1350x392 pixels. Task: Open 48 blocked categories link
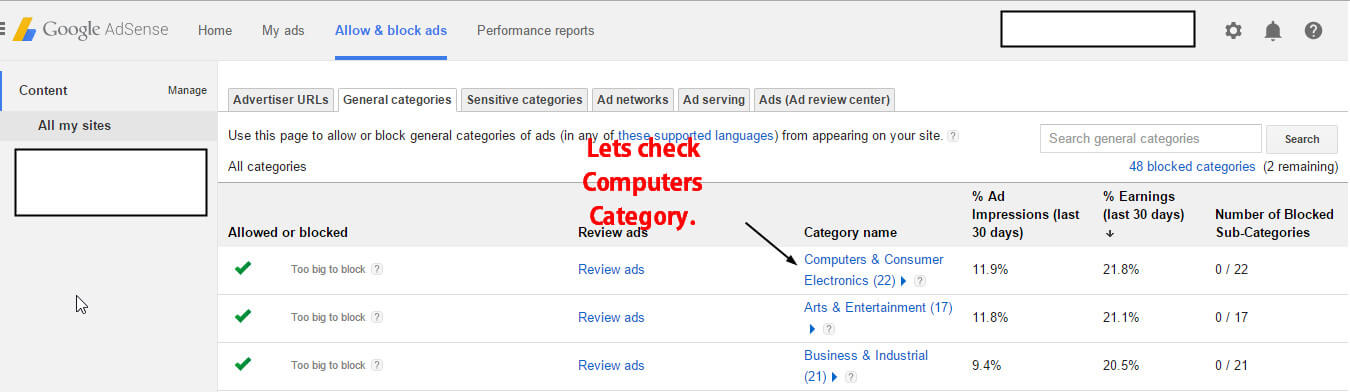click(1192, 167)
